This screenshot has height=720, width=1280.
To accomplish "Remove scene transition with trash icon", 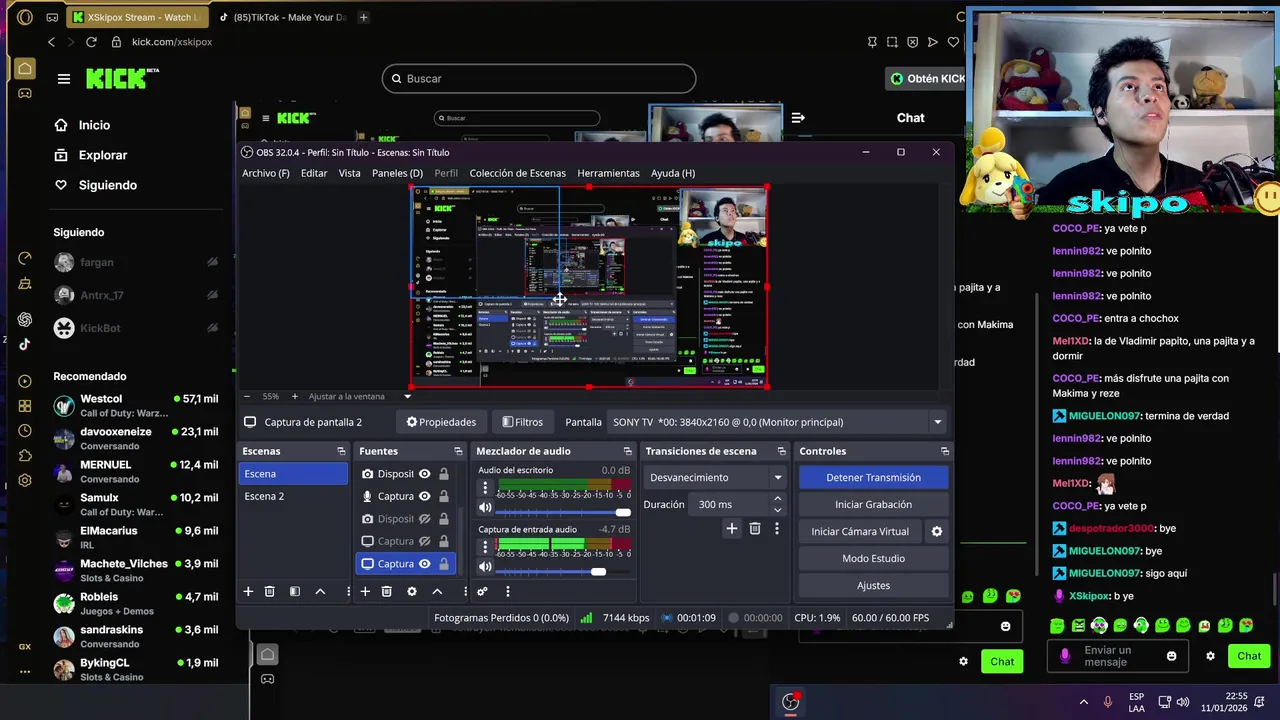I will [755, 529].
